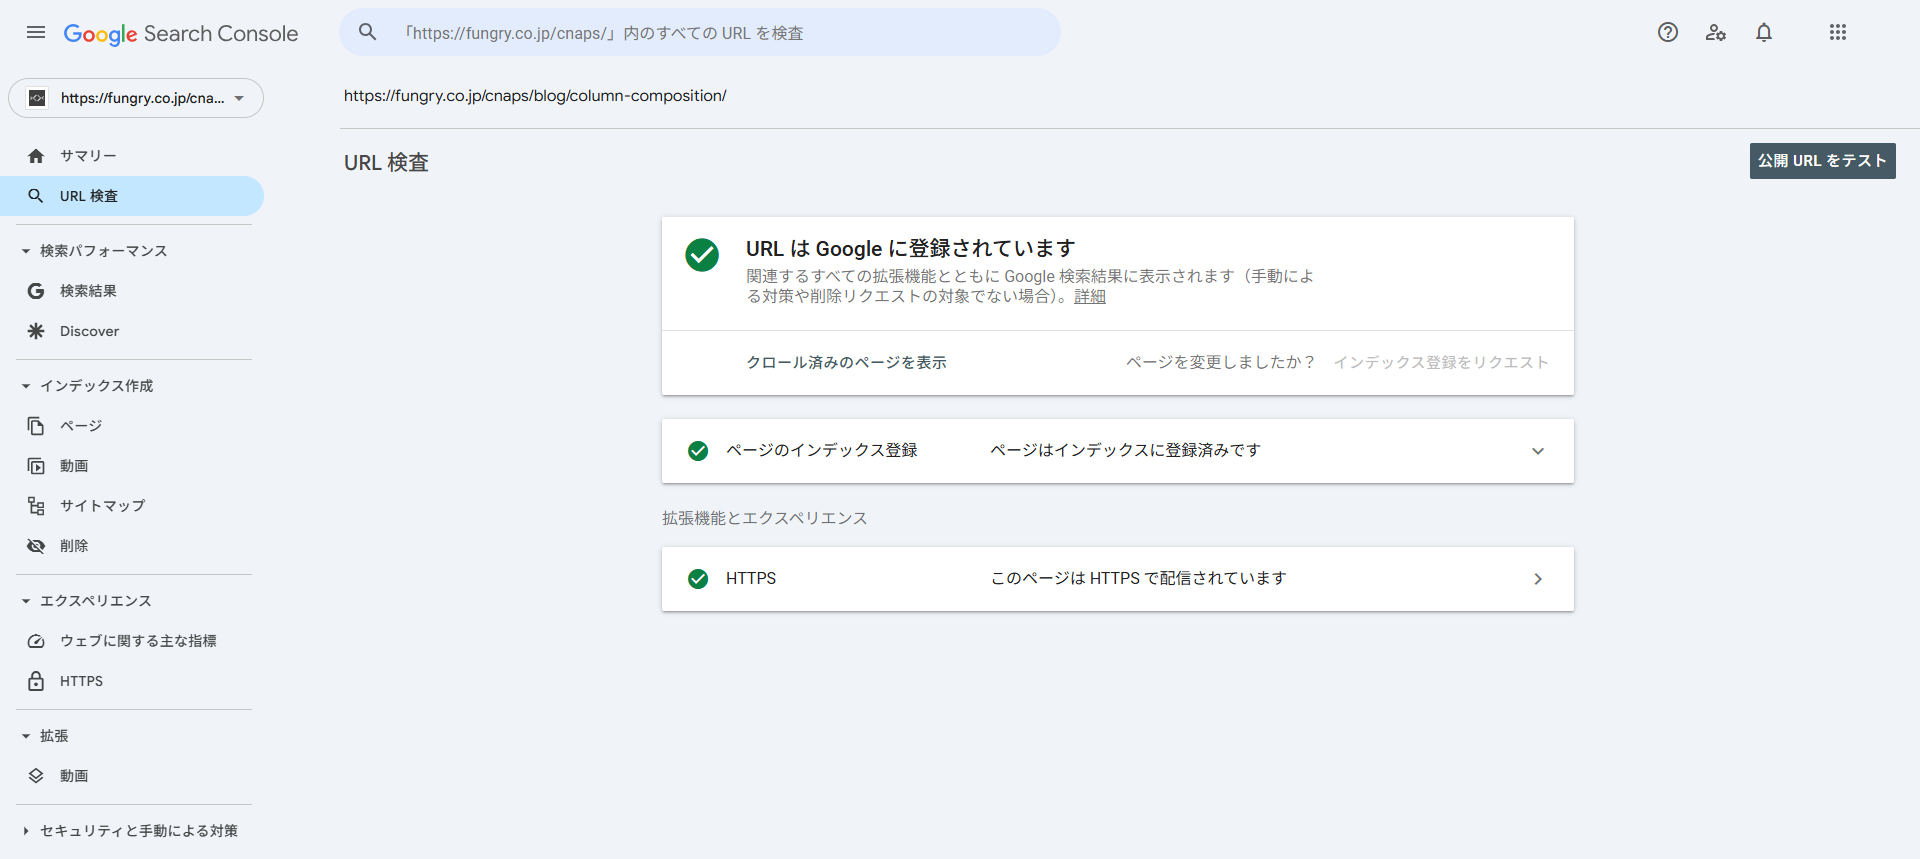Open the hamburger main menu

click(x=36, y=32)
